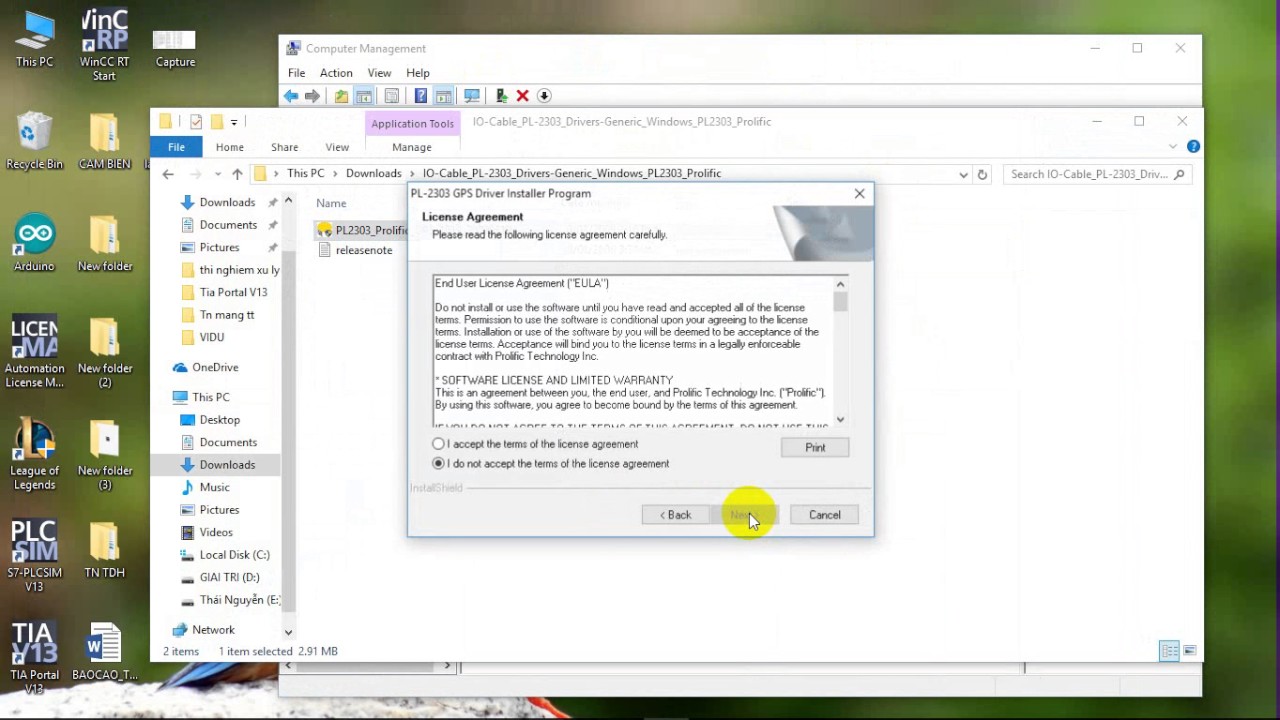The width and height of the screenshot is (1280, 720).
Task: Expand the breadcrumb chevron after This PC
Action: (x=335, y=174)
